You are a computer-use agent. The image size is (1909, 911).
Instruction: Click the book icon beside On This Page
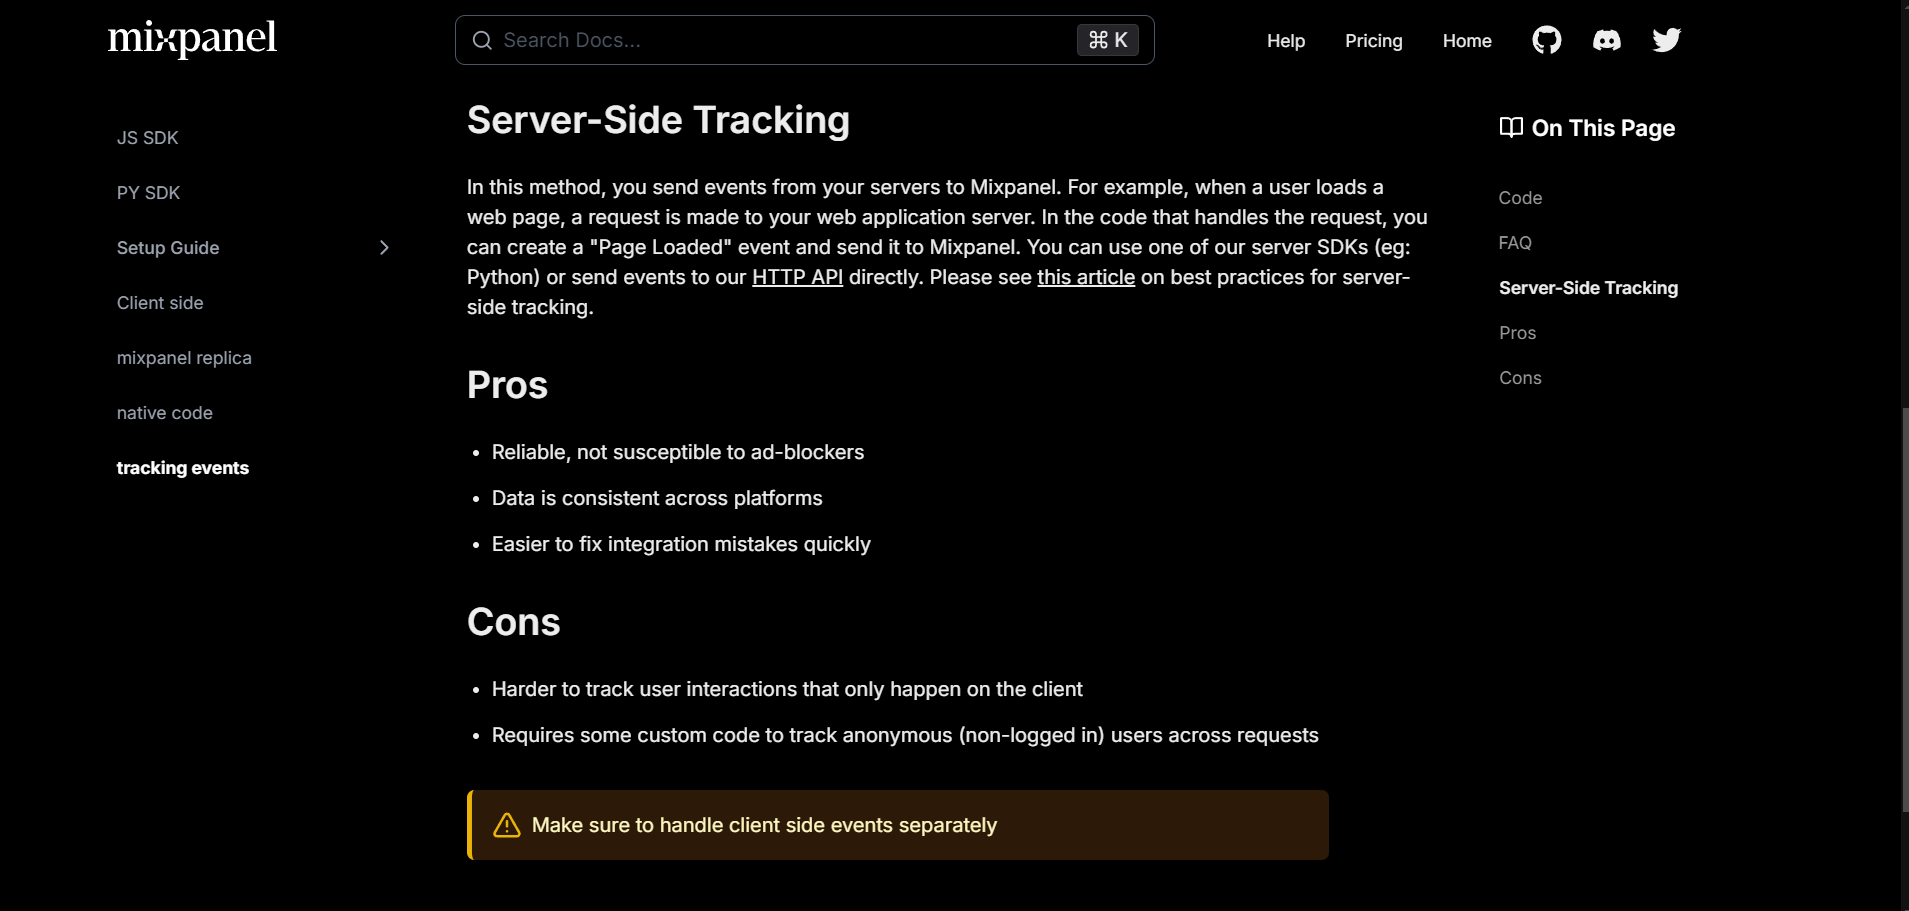pyautogui.click(x=1511, y=127)
